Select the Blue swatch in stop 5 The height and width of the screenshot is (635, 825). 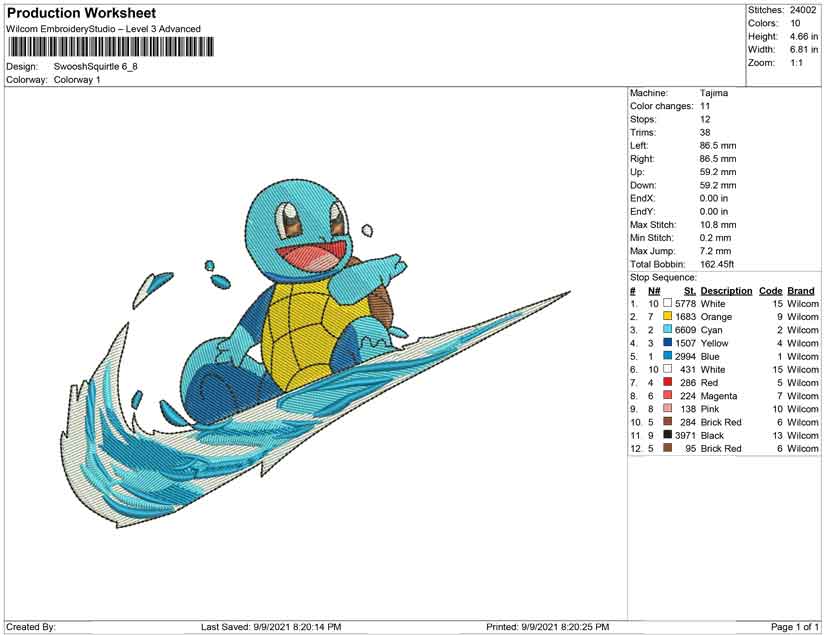[x=668, y=356]
